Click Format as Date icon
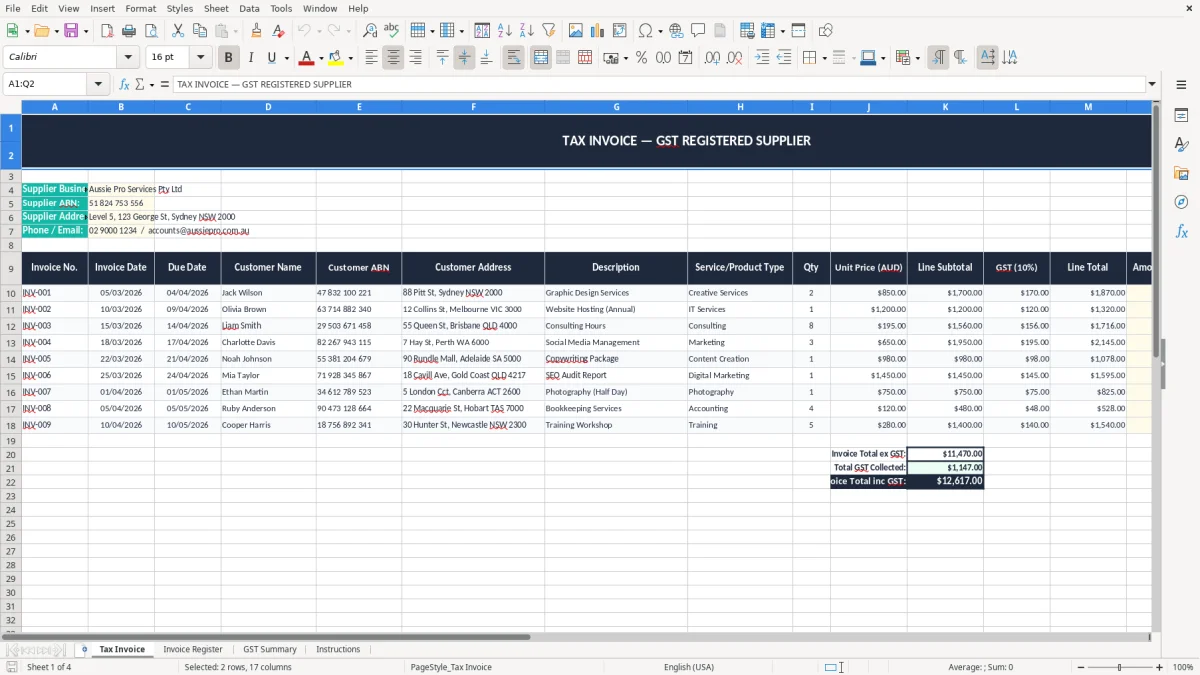Viewport: 1200px width, 675px height. (x=685, y=58)
